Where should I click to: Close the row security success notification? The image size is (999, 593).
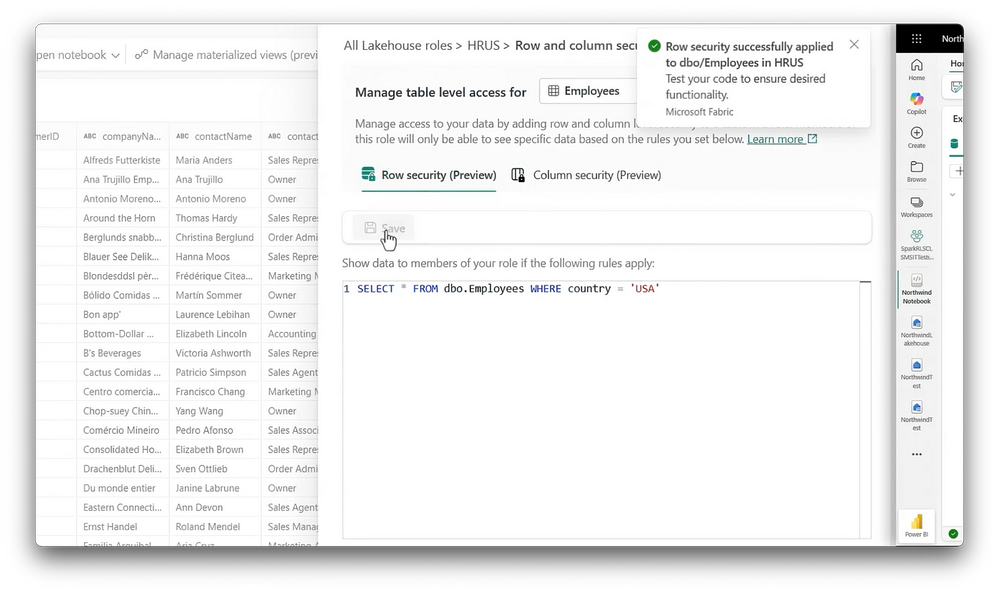click(x=854, y=45)
